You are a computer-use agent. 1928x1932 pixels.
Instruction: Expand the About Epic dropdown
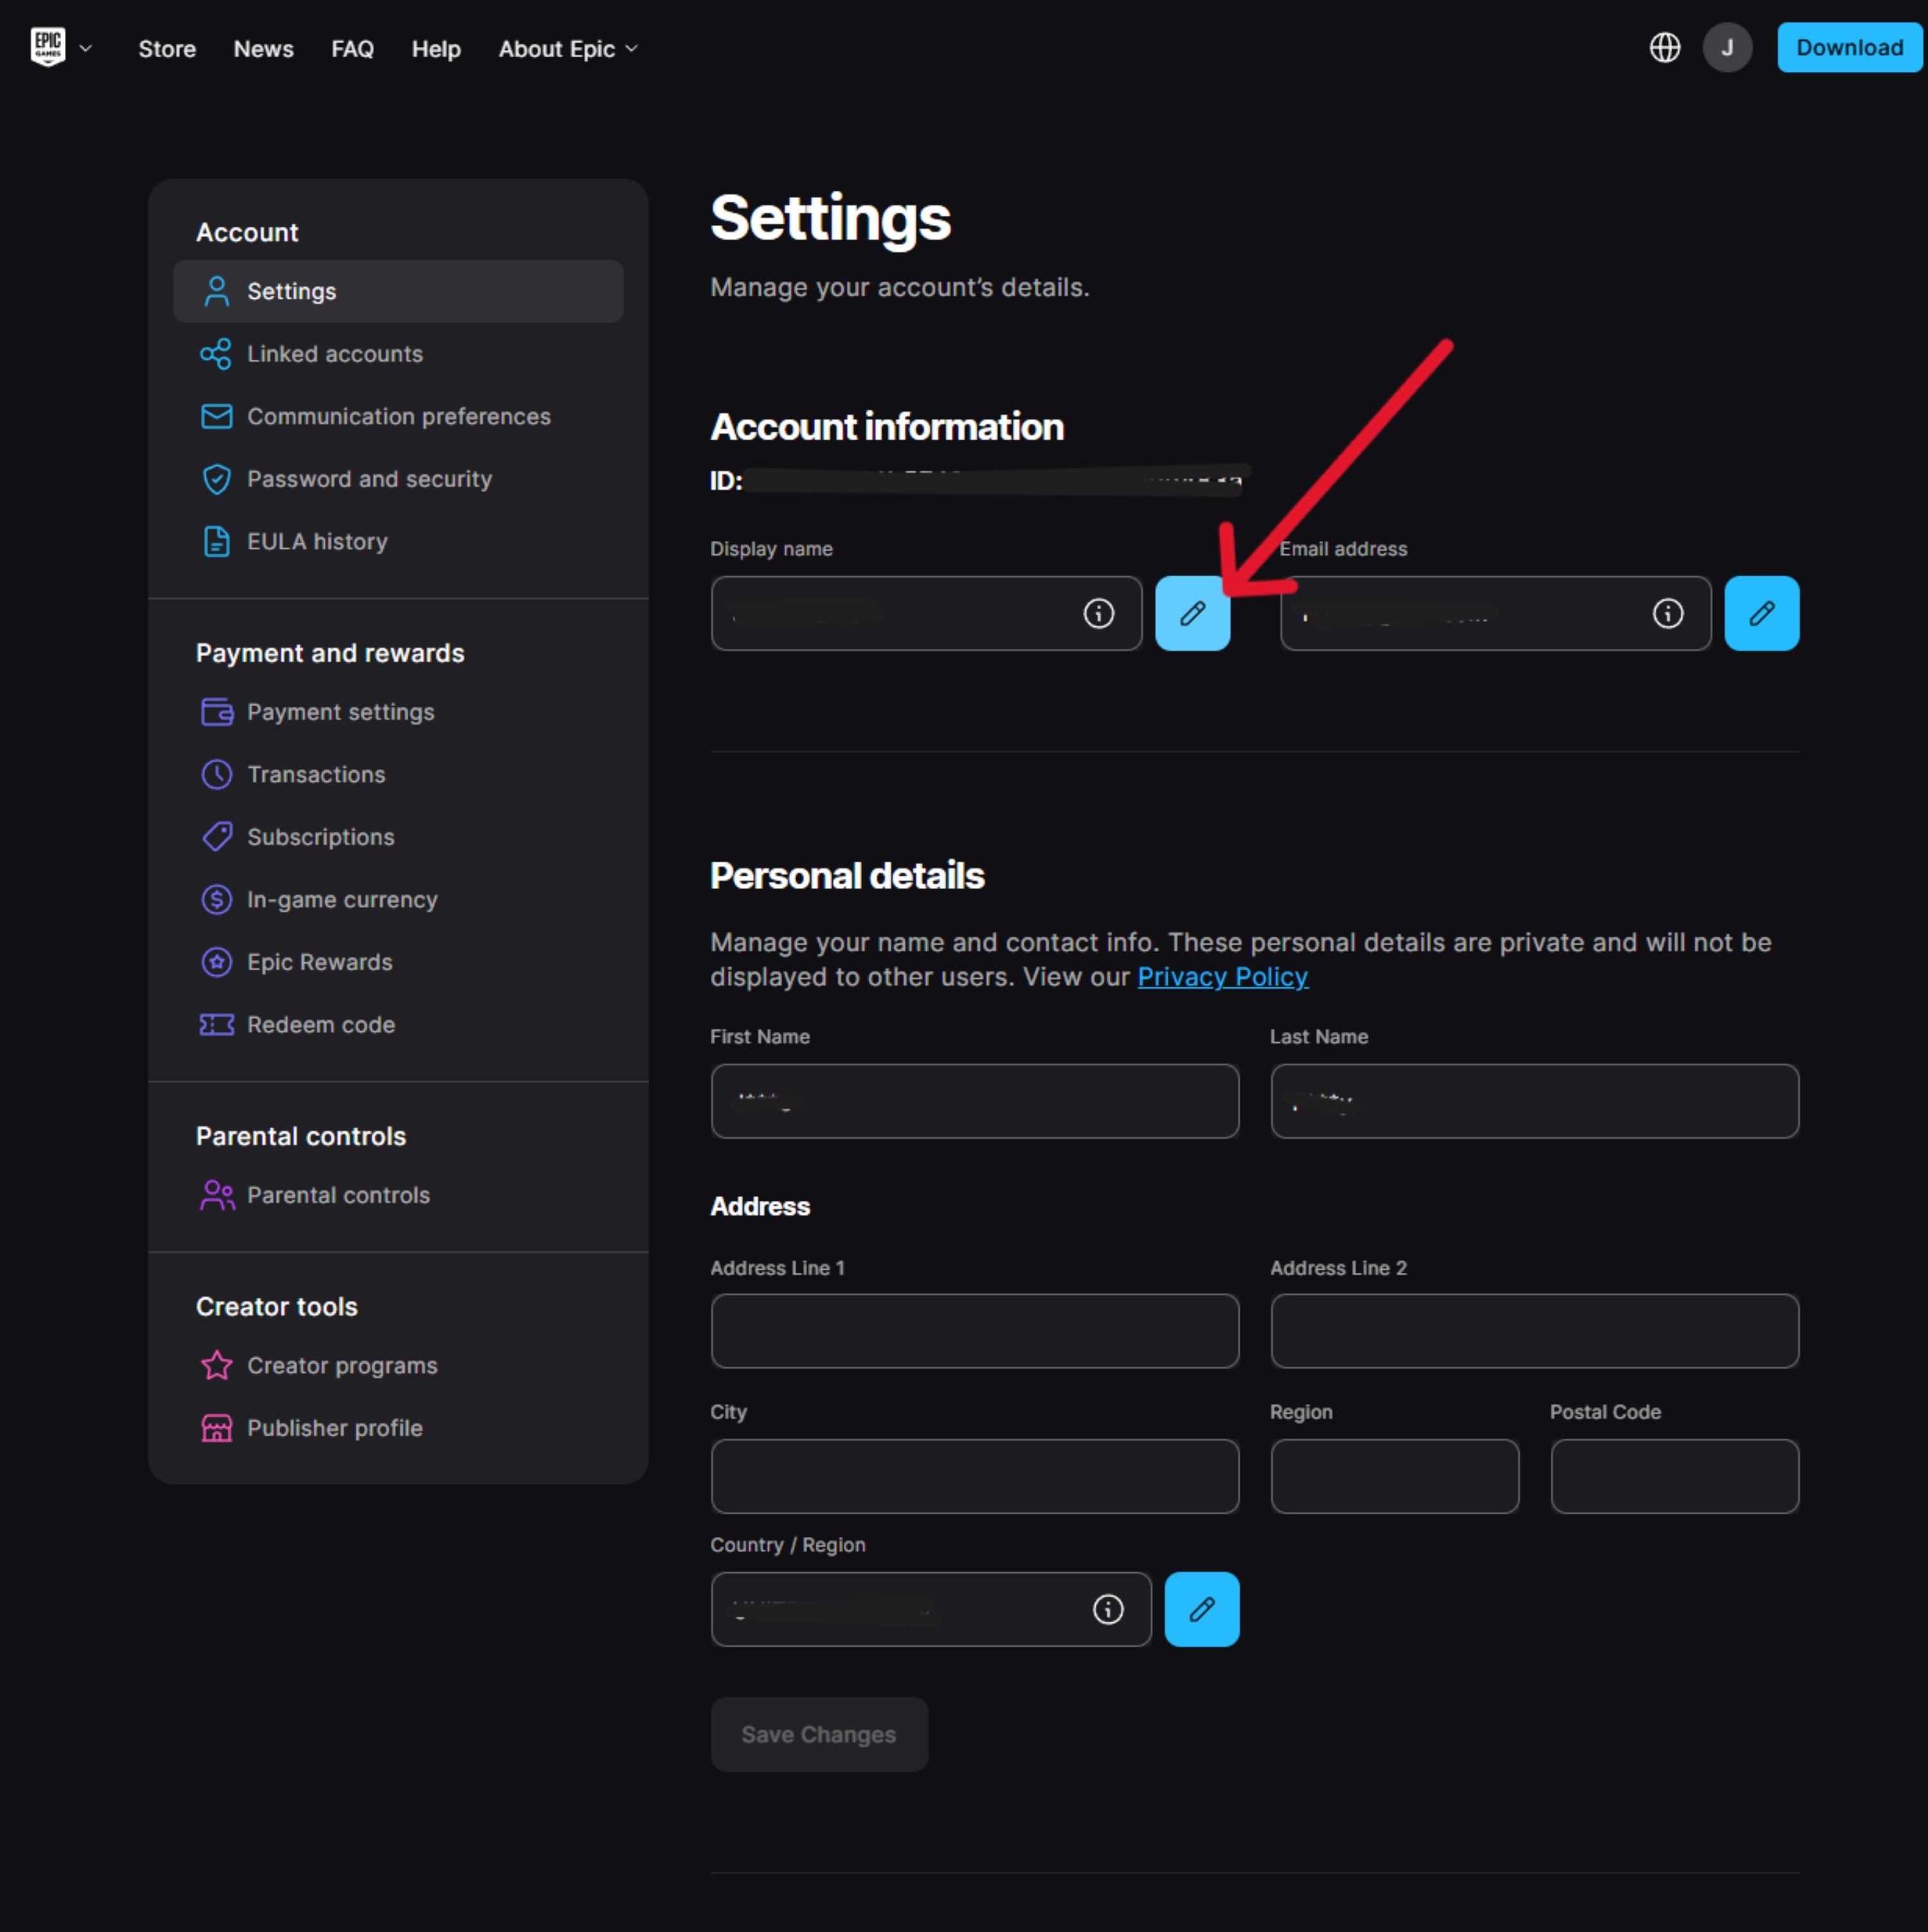click(x=568, y=49)
